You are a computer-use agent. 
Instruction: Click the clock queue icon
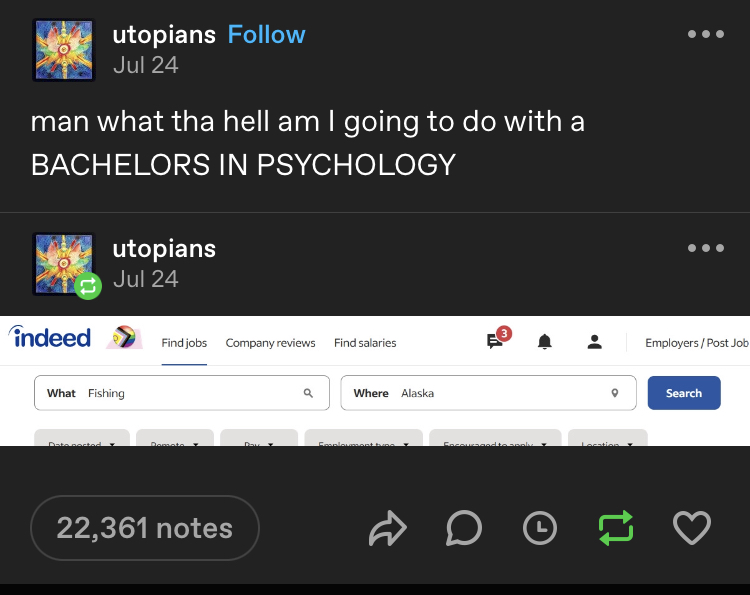(x=540, y=529)
